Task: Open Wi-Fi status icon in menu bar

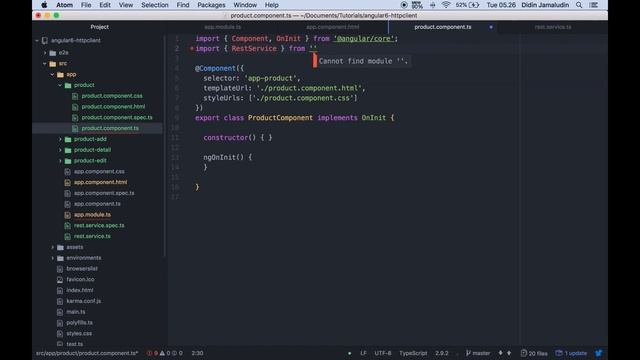Action: (446, 5)
